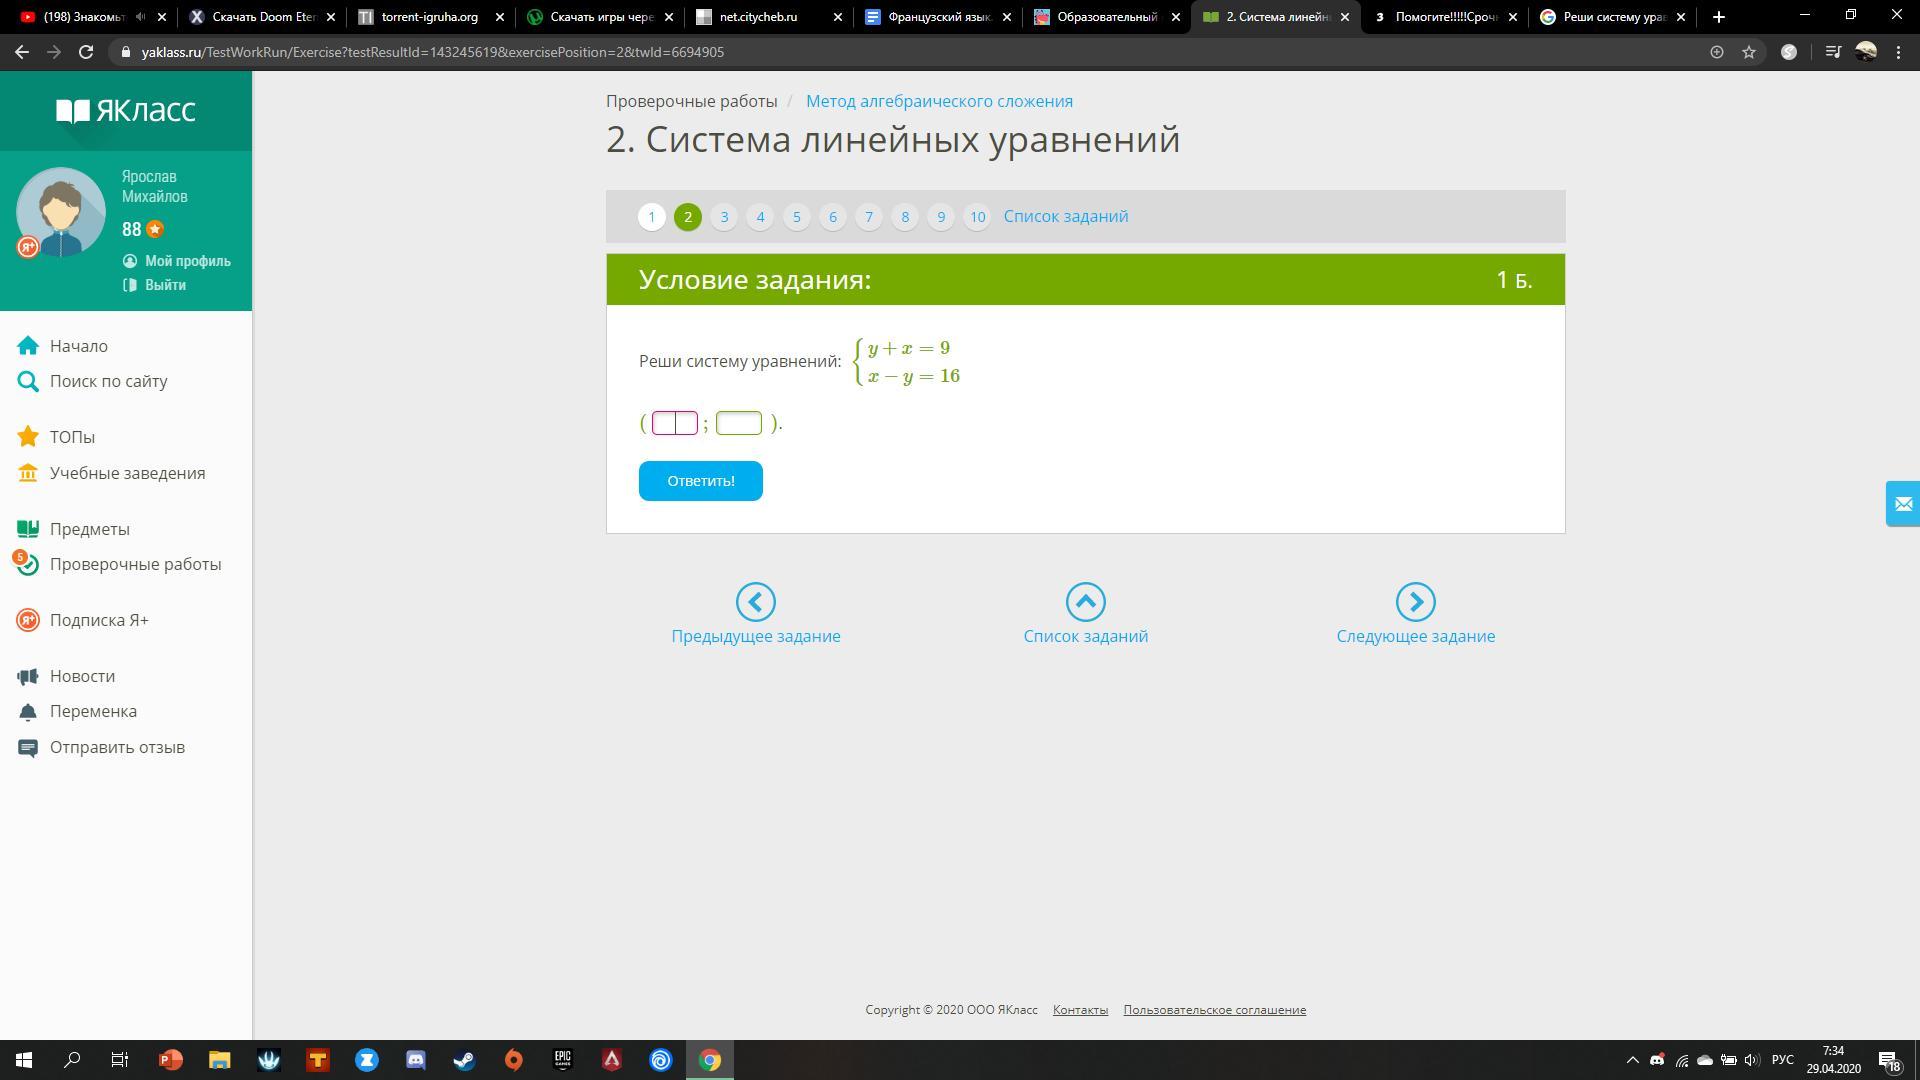Viewport: 1920px width, 1080px height.
Task: Open Steam from the taskbar
Action: click(x=465, y=1060)
